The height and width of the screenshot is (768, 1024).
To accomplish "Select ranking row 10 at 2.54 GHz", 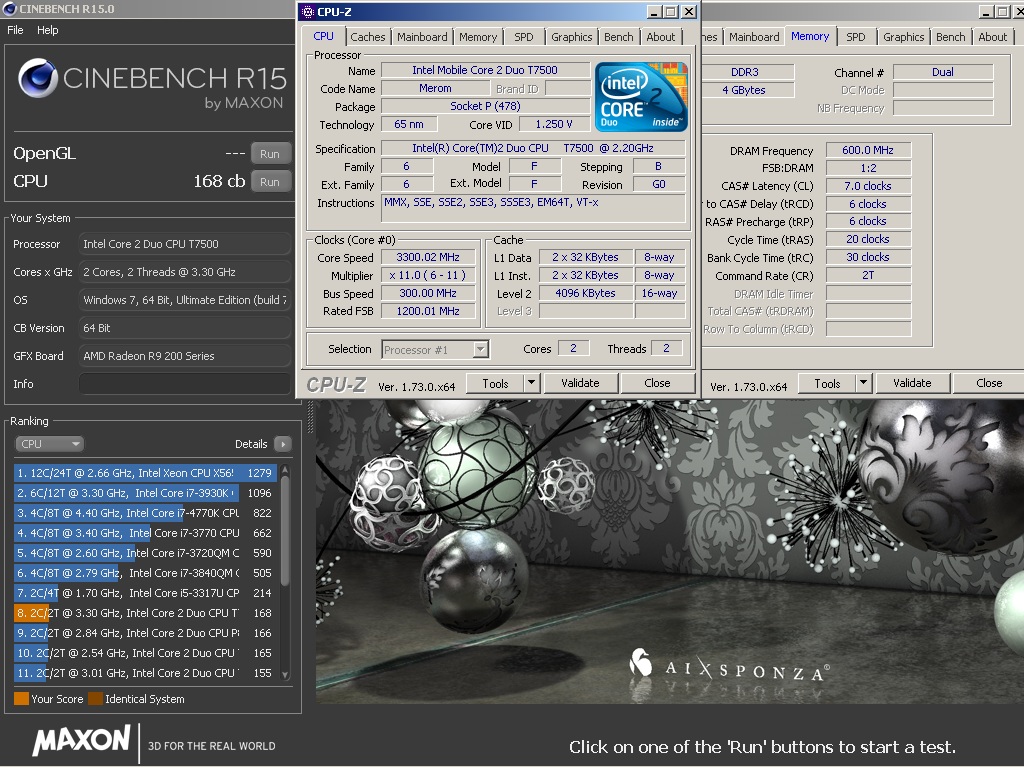I will pyautogui.click(x=145, y=653).
